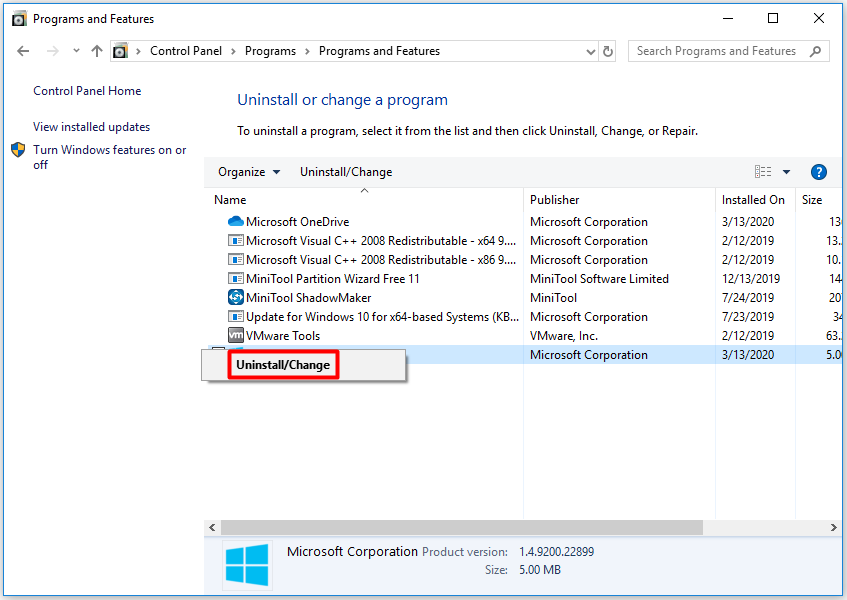This screenshot has height=600, width=847.
Task: Click the MiniTool Partition Wizard icon
Action: [x=236, y=278]
